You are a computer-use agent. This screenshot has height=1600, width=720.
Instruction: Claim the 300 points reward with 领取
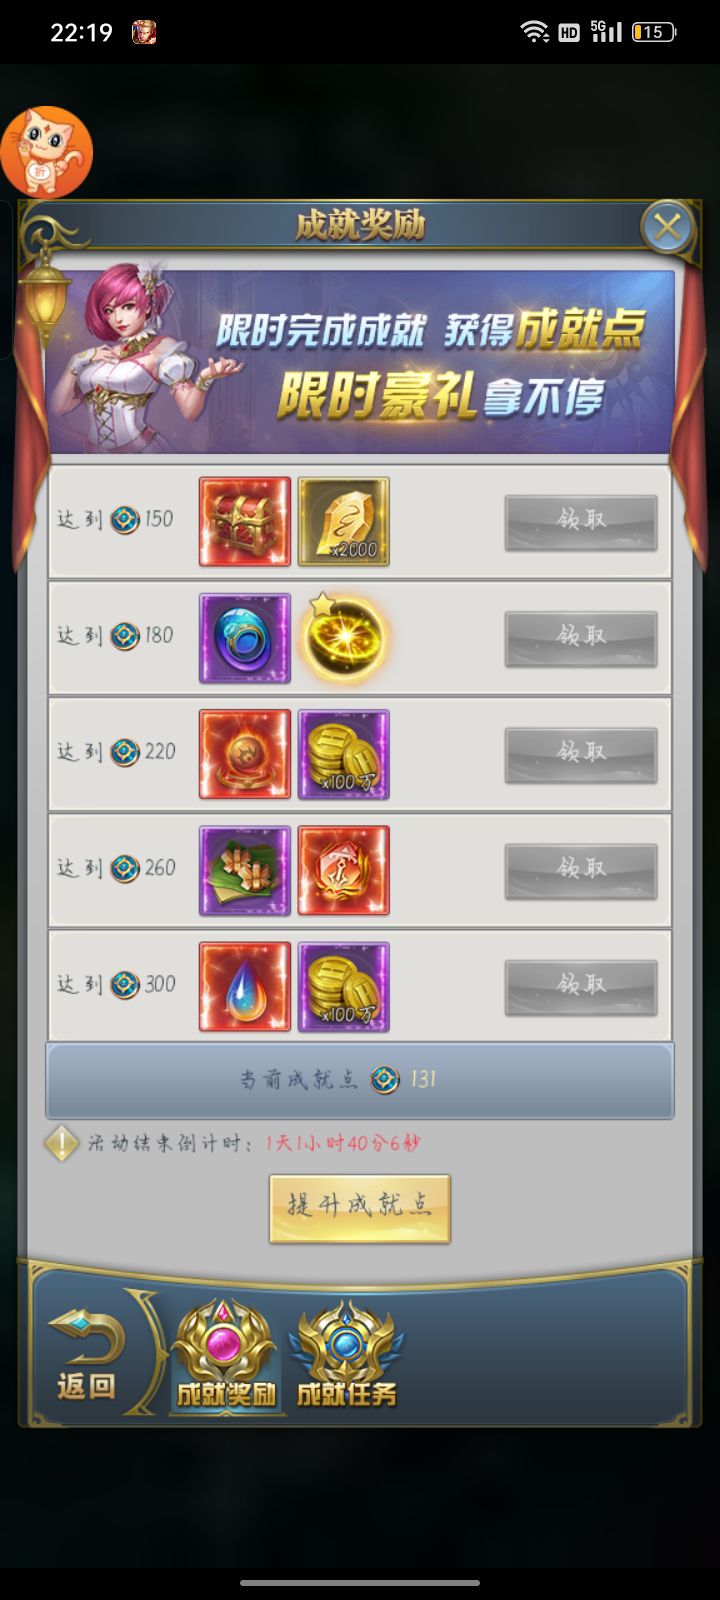(581, 987)
